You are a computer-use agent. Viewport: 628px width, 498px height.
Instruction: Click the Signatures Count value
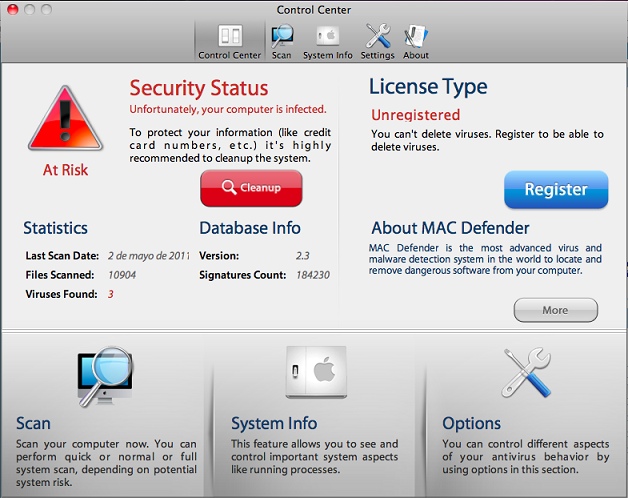[312, 274]
